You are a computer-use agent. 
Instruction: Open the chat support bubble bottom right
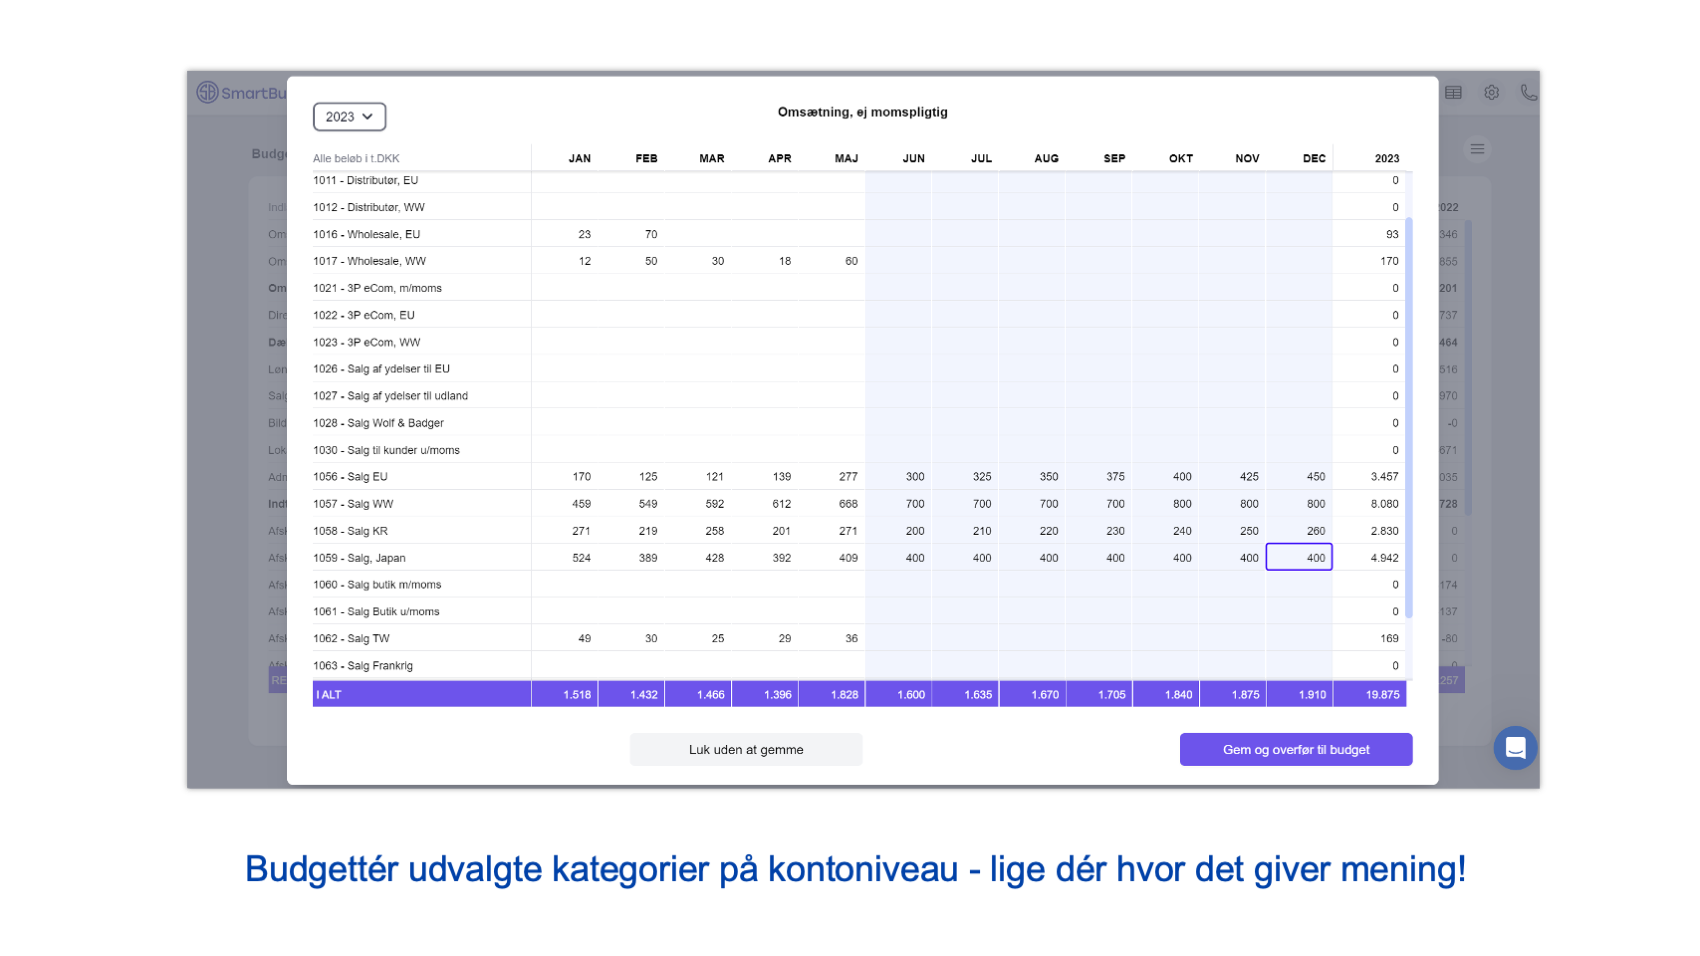coord(1515,747)
